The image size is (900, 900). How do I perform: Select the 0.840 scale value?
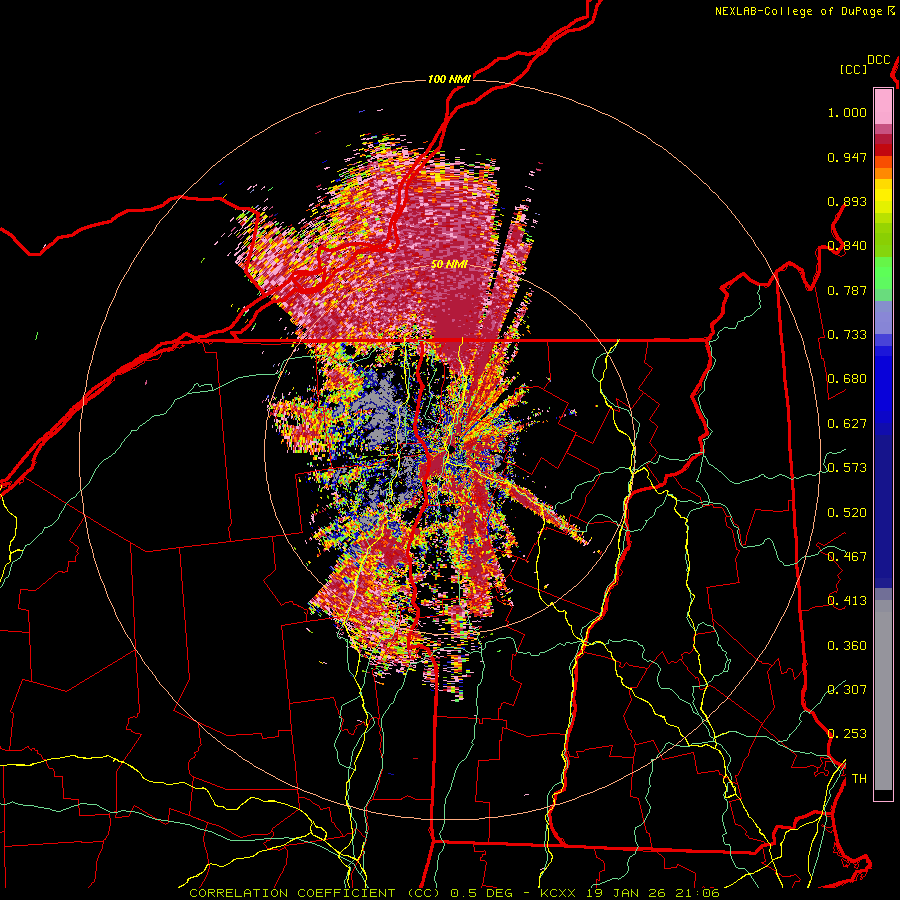click(847, 246)
